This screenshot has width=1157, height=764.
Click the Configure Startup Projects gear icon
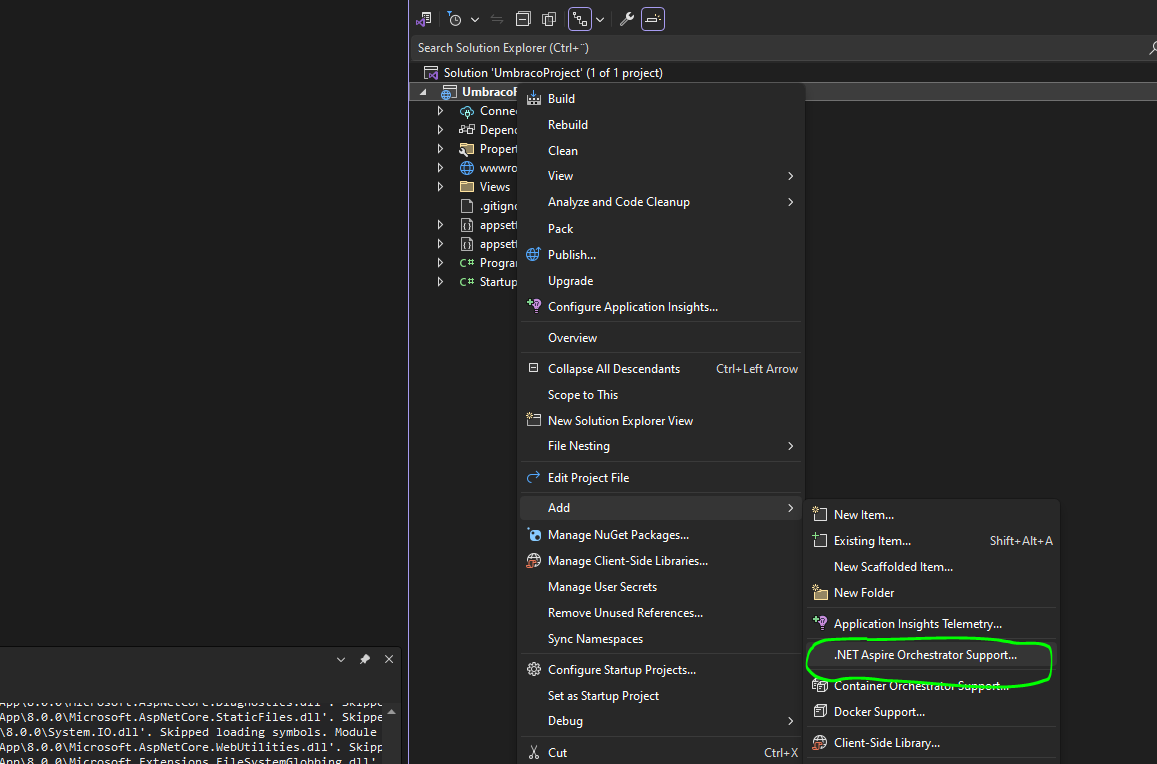533,670
